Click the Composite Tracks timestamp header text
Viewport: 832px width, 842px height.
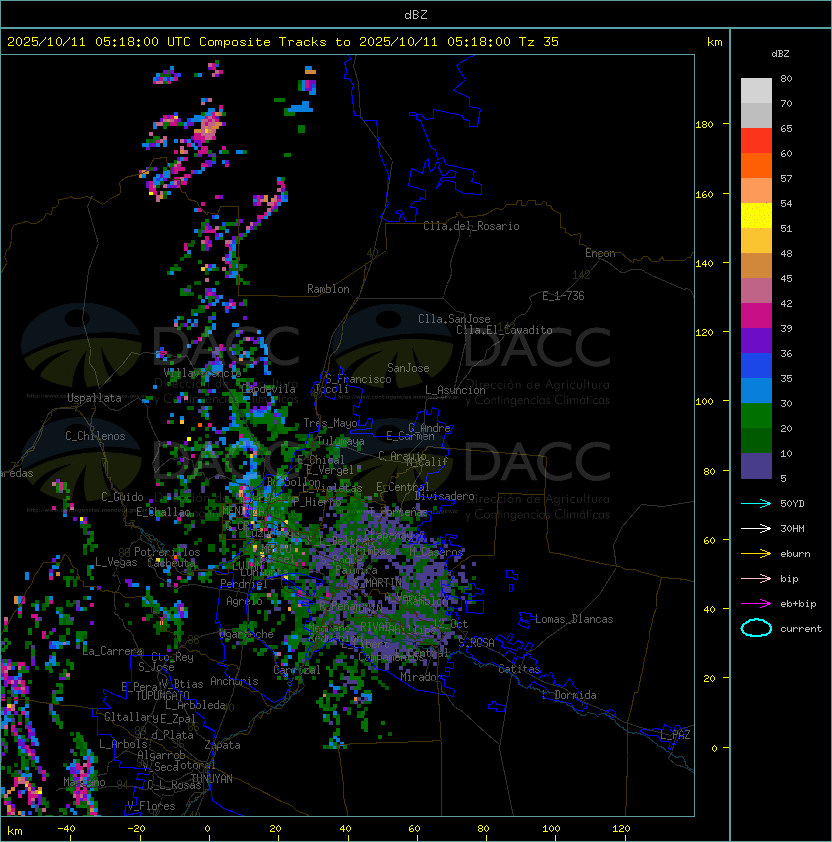click(283, 42)
